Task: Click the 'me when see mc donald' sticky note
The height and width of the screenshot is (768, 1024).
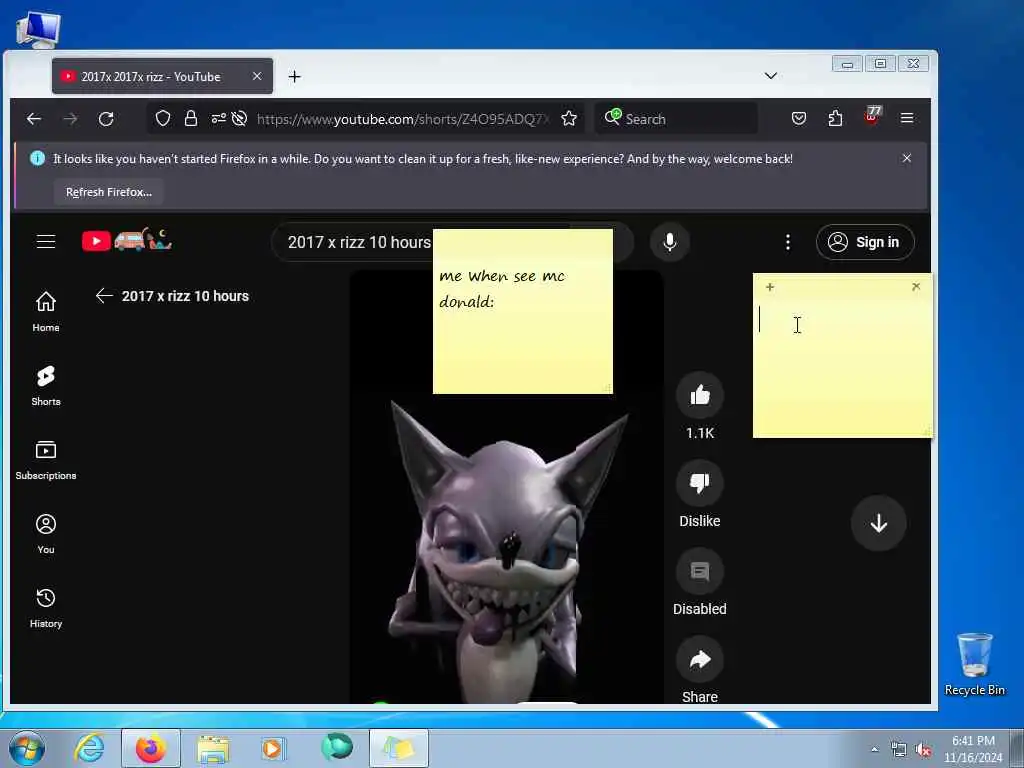Action: [522, 312]
